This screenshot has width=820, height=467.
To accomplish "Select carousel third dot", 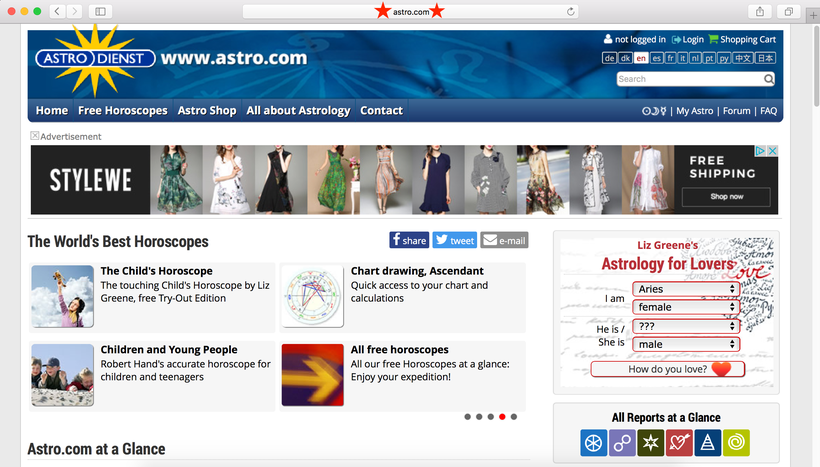I will tap(491, 417).
